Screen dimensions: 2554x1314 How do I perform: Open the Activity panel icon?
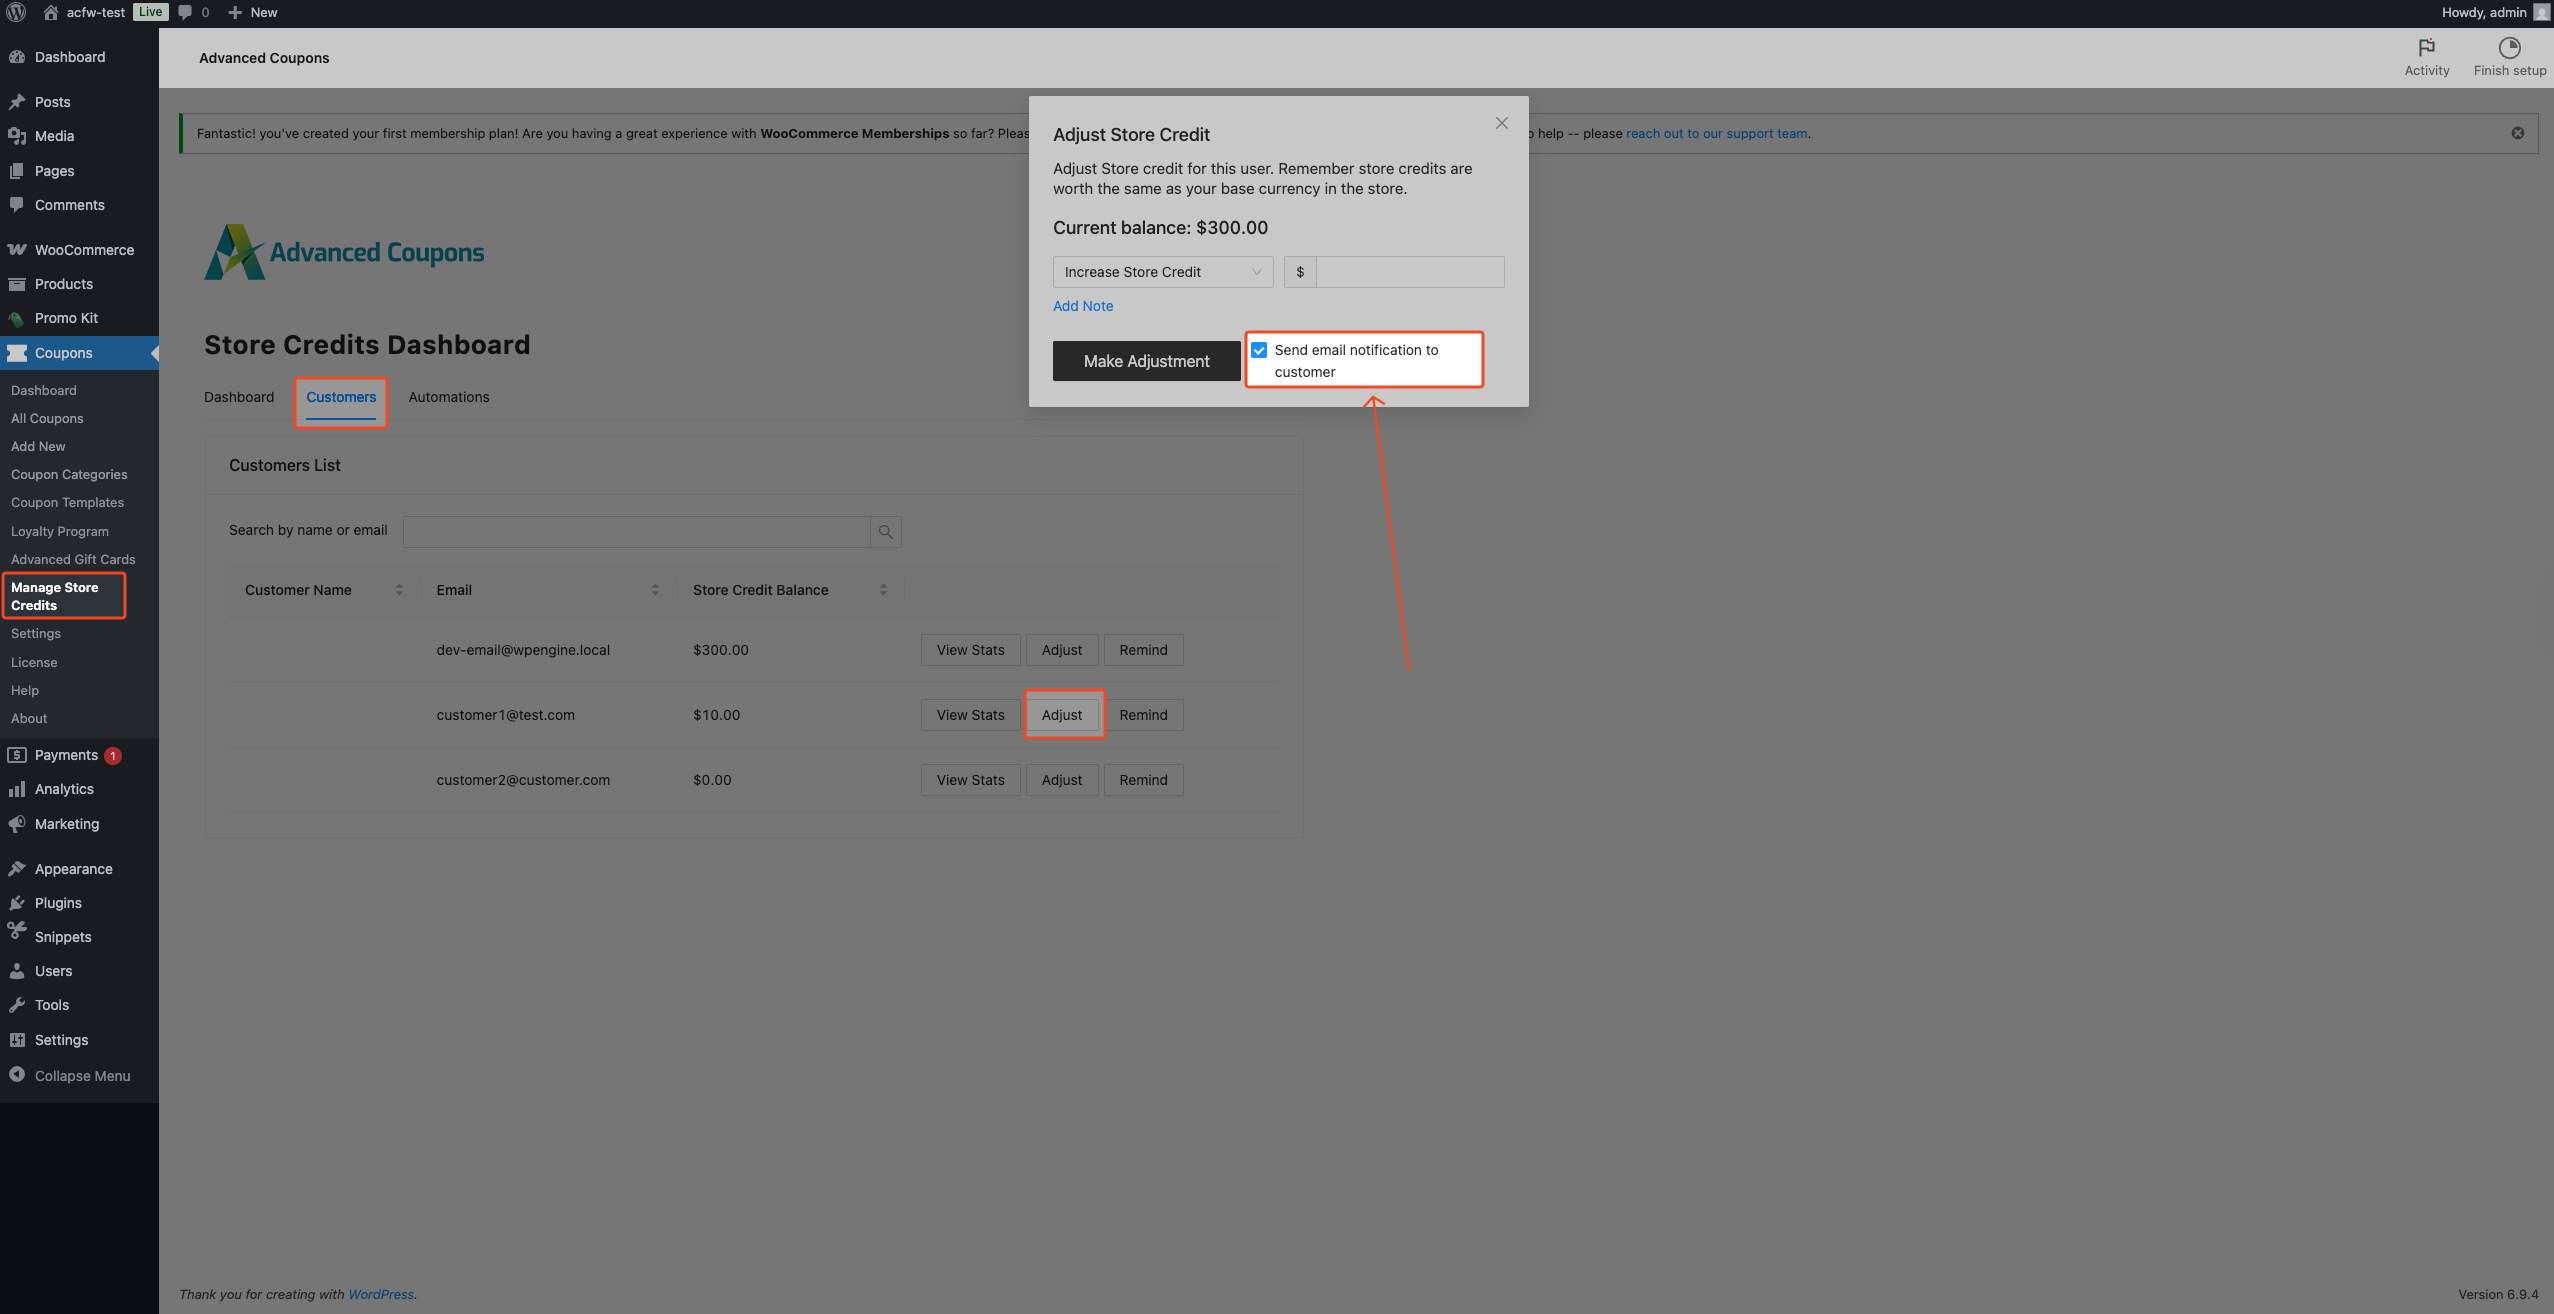2426,48
